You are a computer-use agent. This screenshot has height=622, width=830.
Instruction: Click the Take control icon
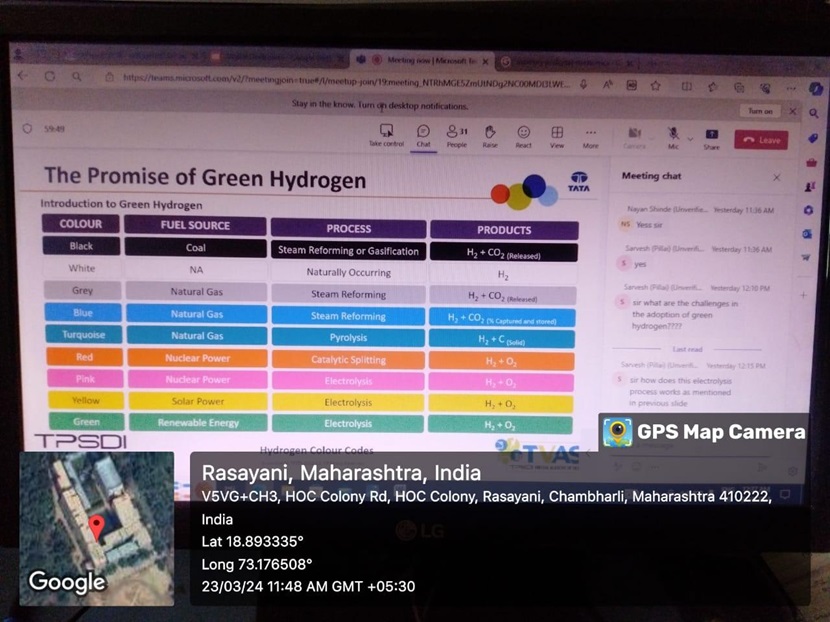(386, 132)
